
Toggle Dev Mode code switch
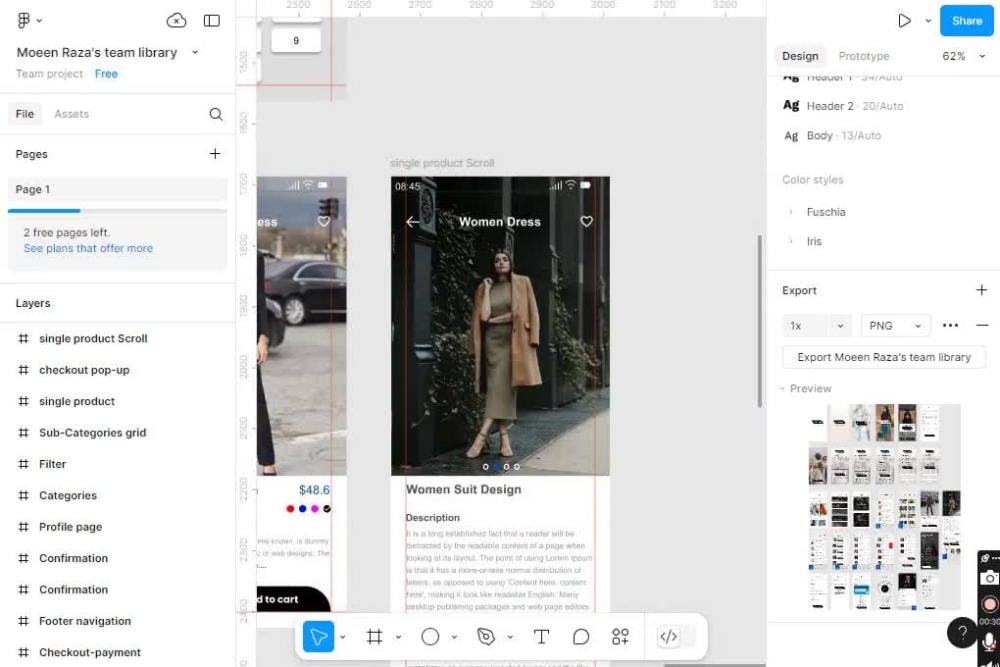coord(669,636)
